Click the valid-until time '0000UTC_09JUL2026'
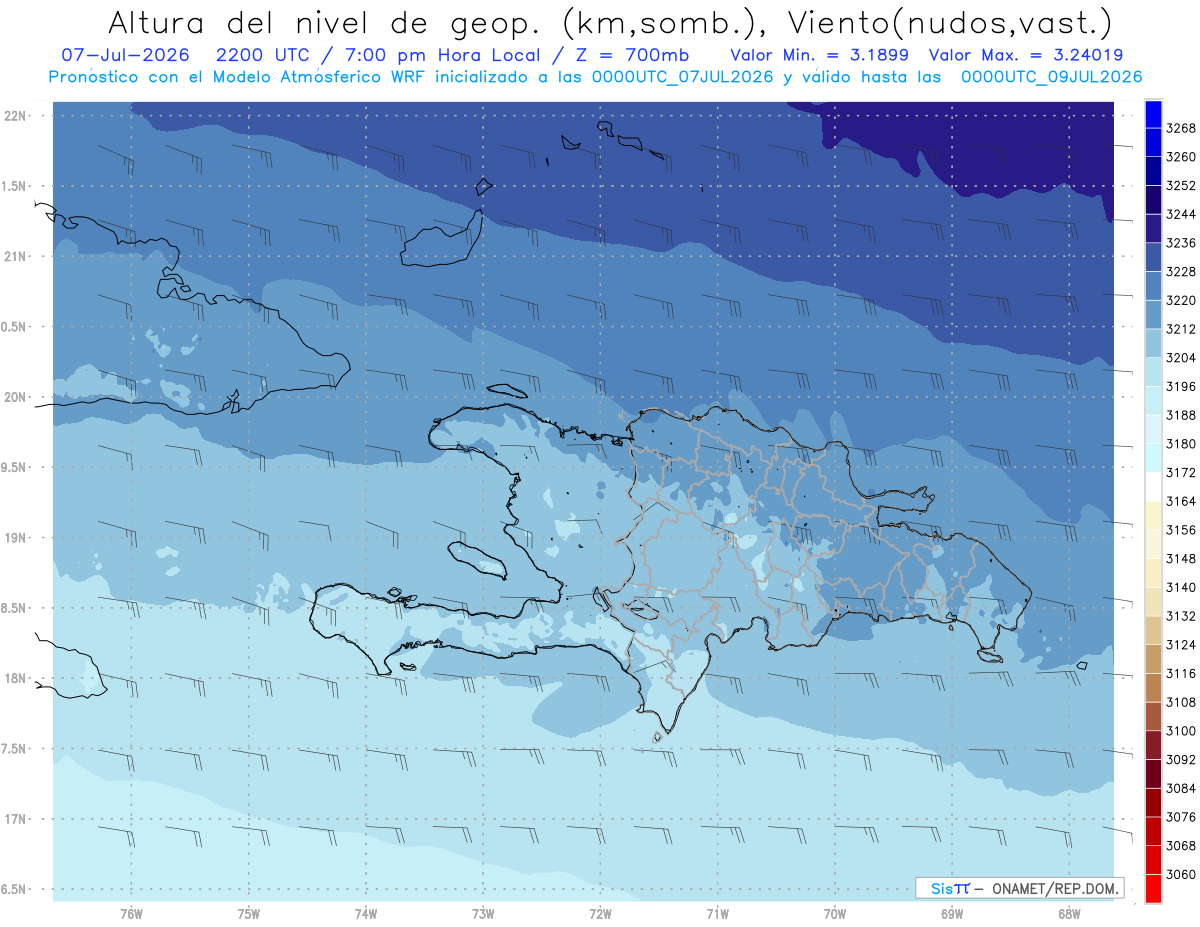 (1052, 77)
